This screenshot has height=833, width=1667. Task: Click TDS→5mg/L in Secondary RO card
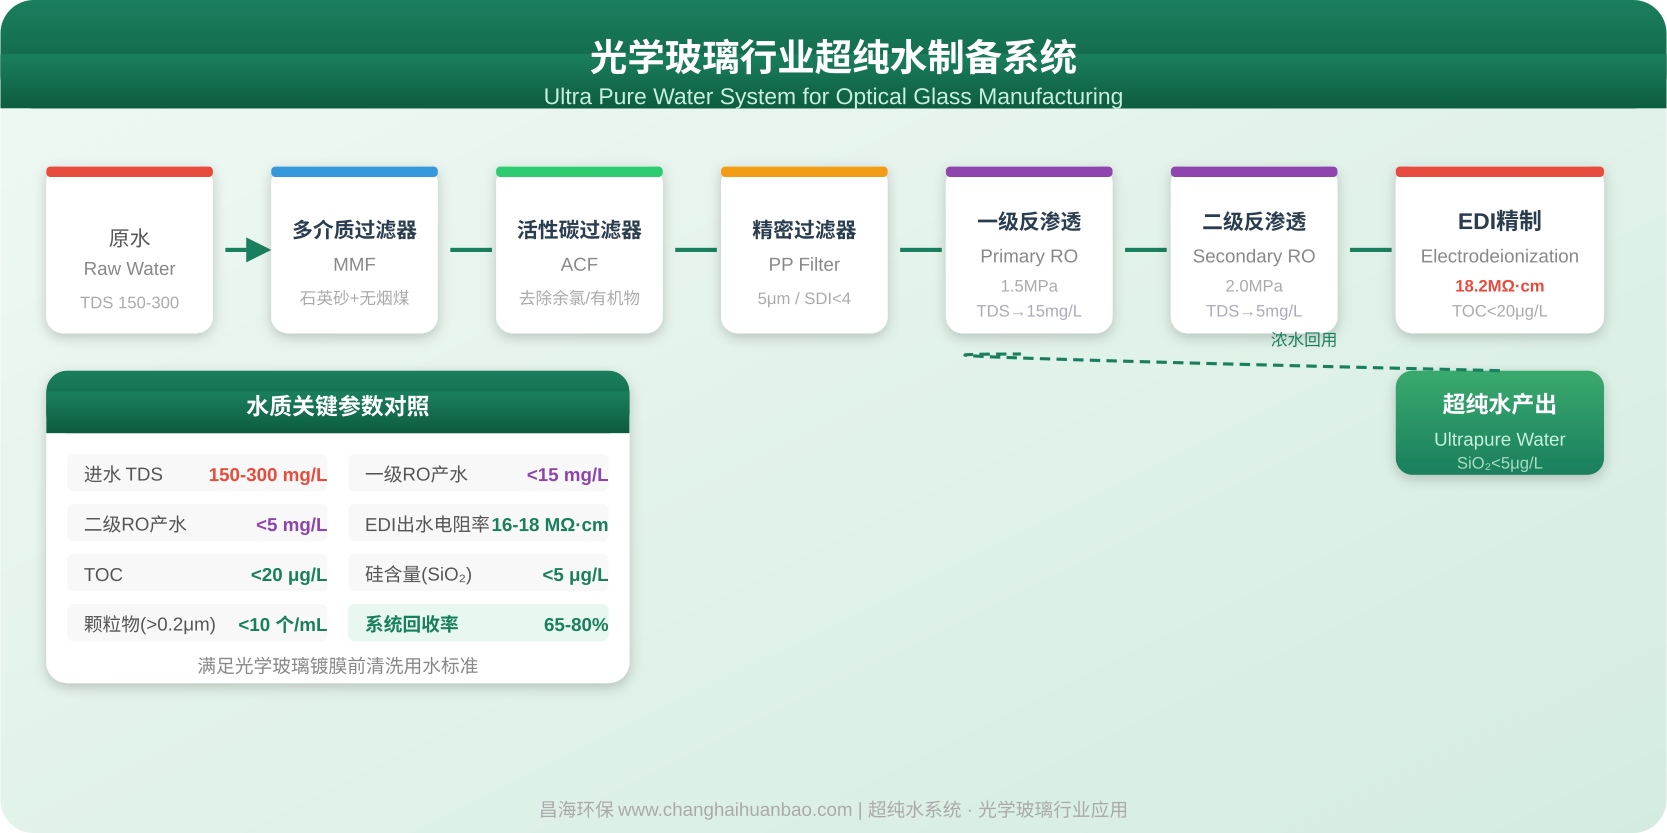(1254, 311)
